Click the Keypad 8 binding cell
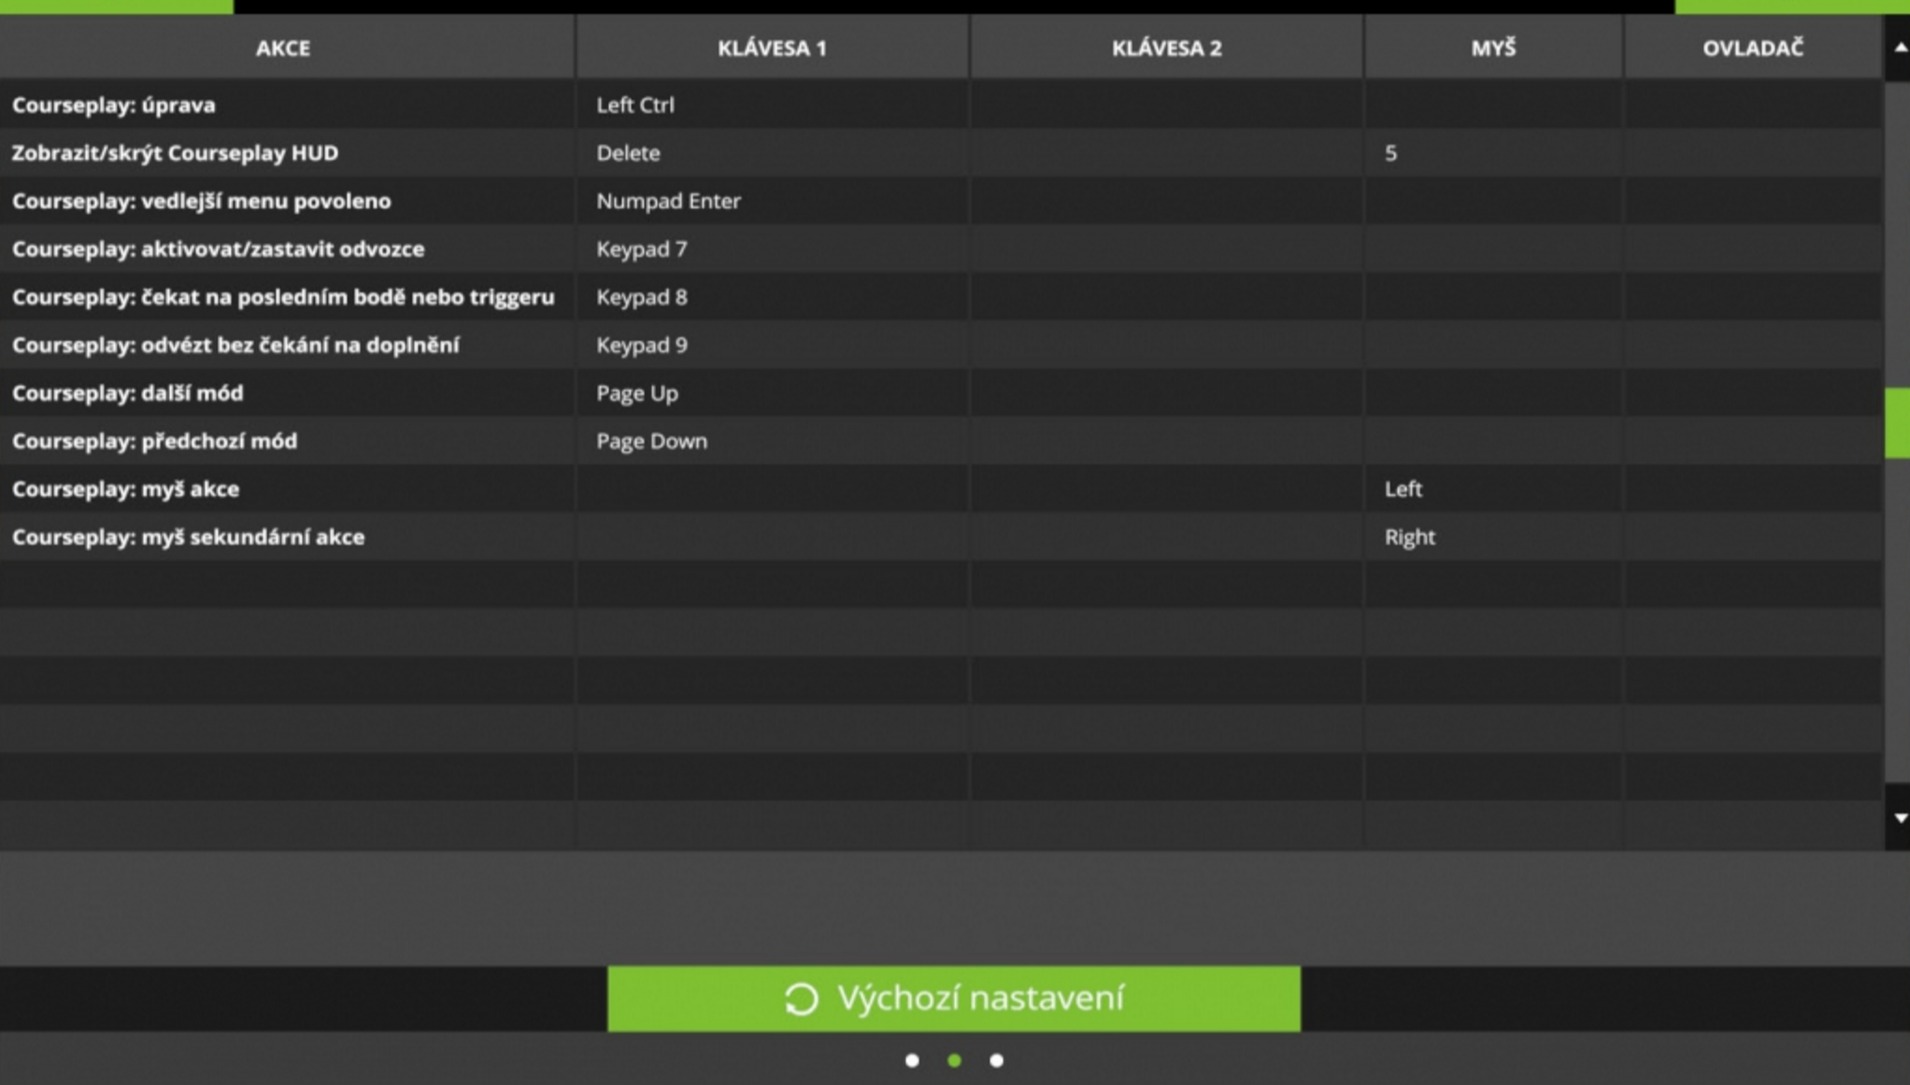 771,297
